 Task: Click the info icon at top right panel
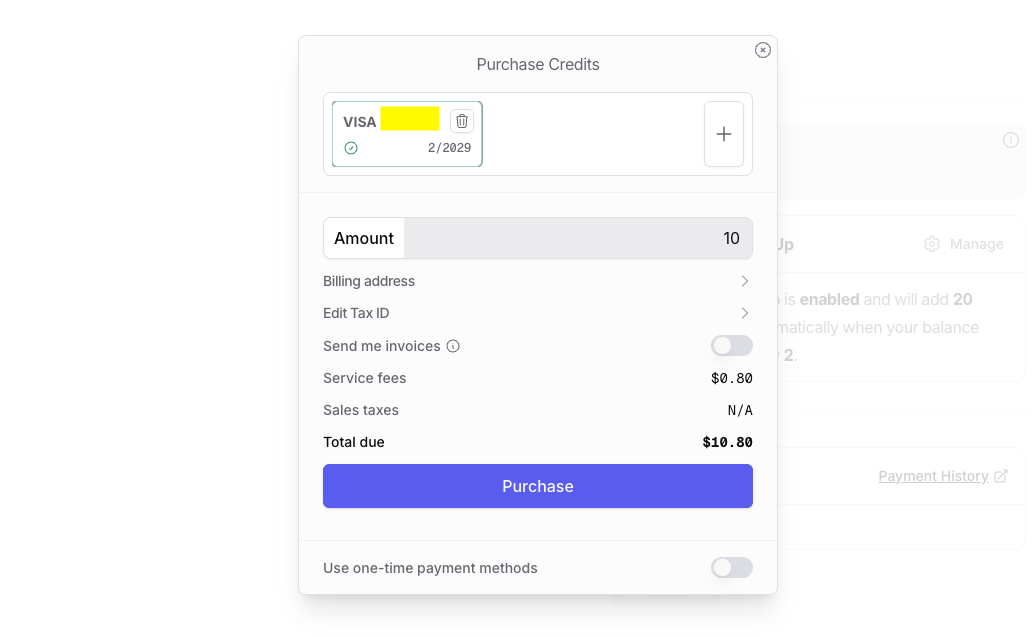(x=1011, y=140)
